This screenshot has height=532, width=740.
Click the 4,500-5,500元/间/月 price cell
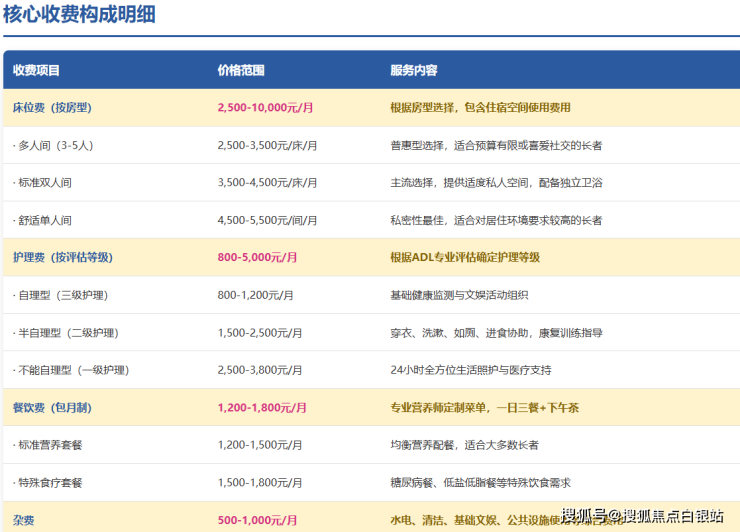(267, 220)
